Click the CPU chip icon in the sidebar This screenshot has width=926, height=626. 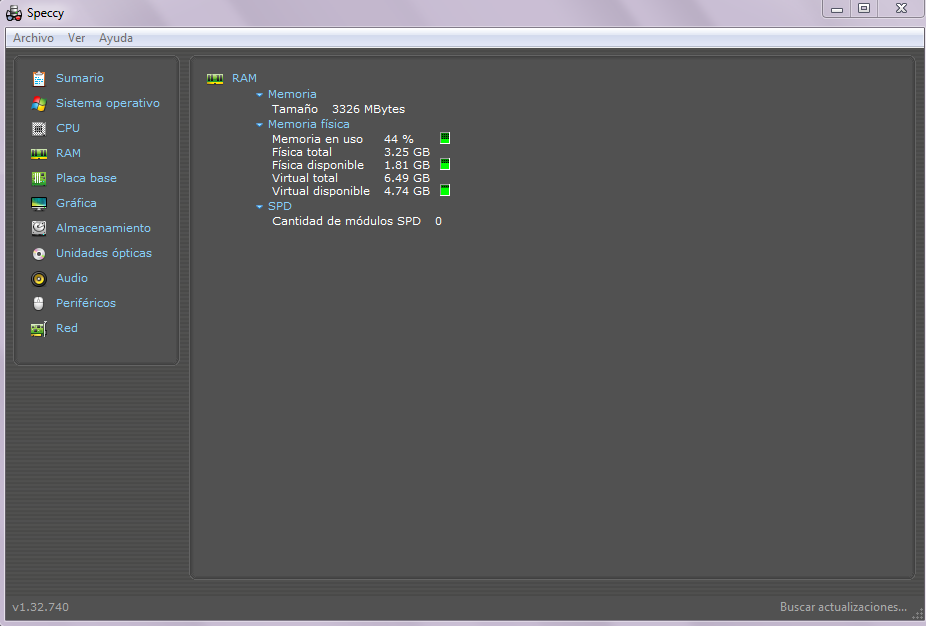click(39, 129)
